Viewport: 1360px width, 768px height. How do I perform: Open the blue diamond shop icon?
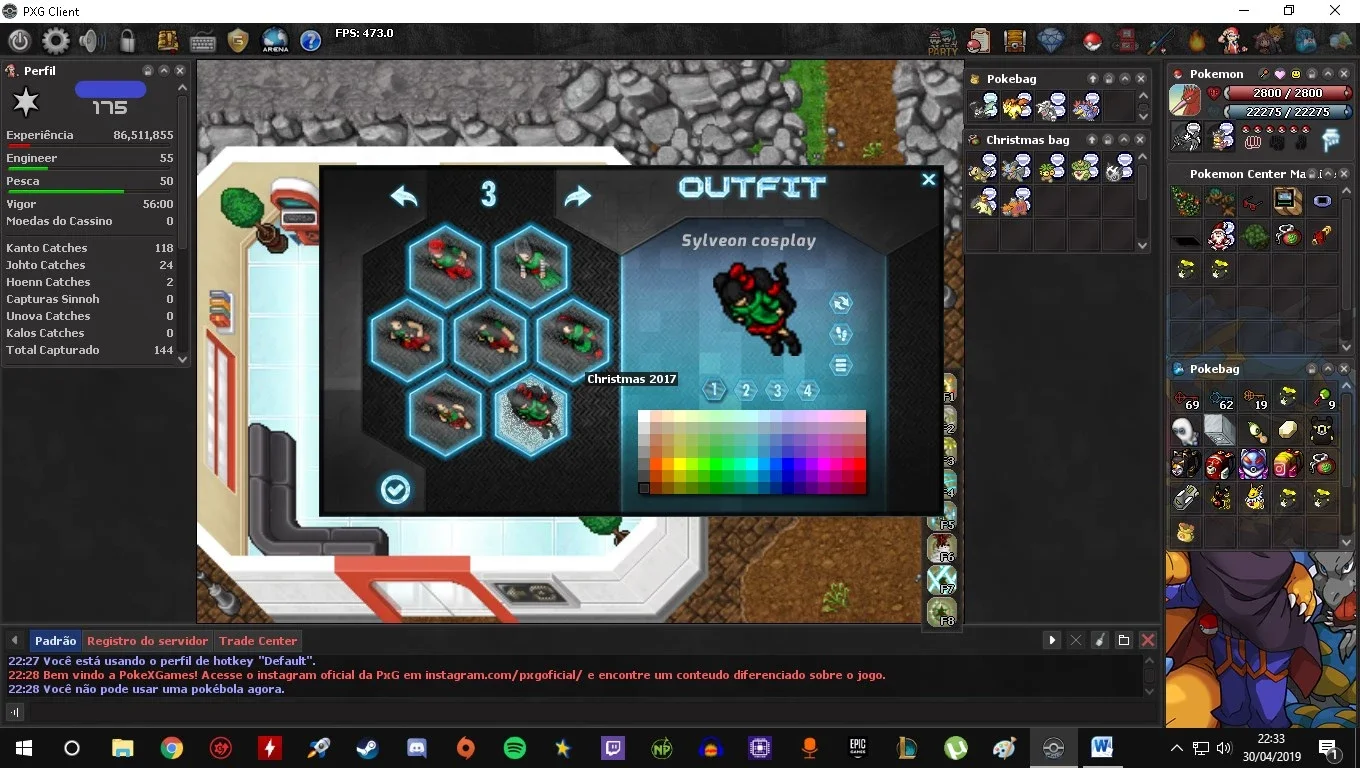(x=1051, y=41)
